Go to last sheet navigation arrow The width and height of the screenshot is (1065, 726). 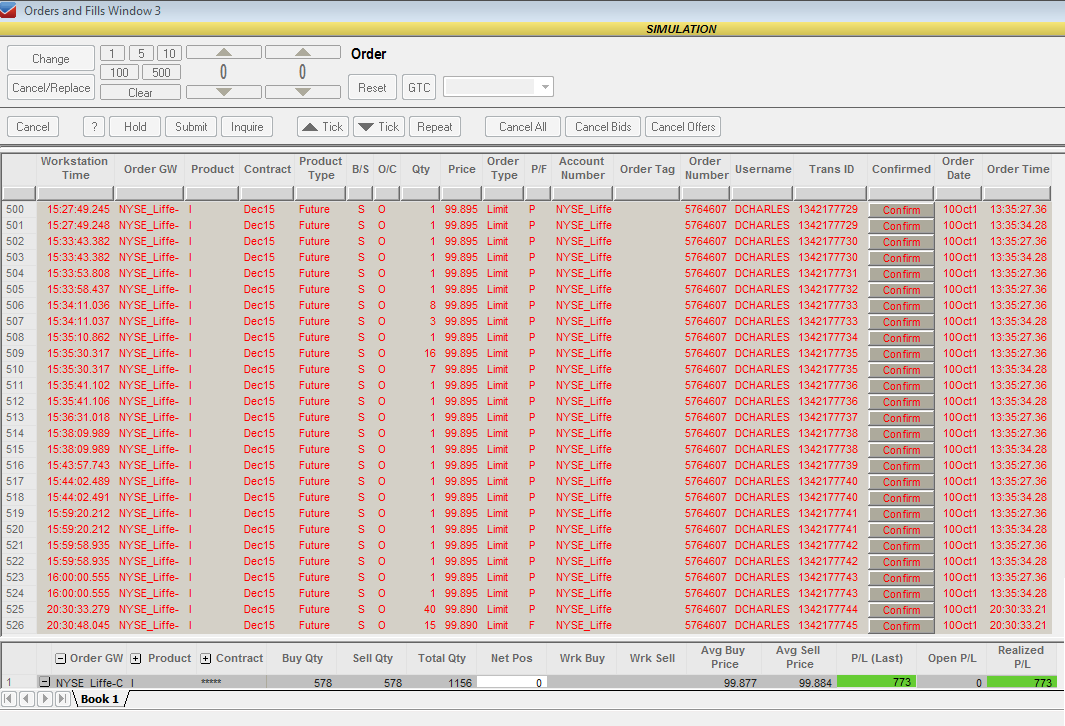[62, 698]
